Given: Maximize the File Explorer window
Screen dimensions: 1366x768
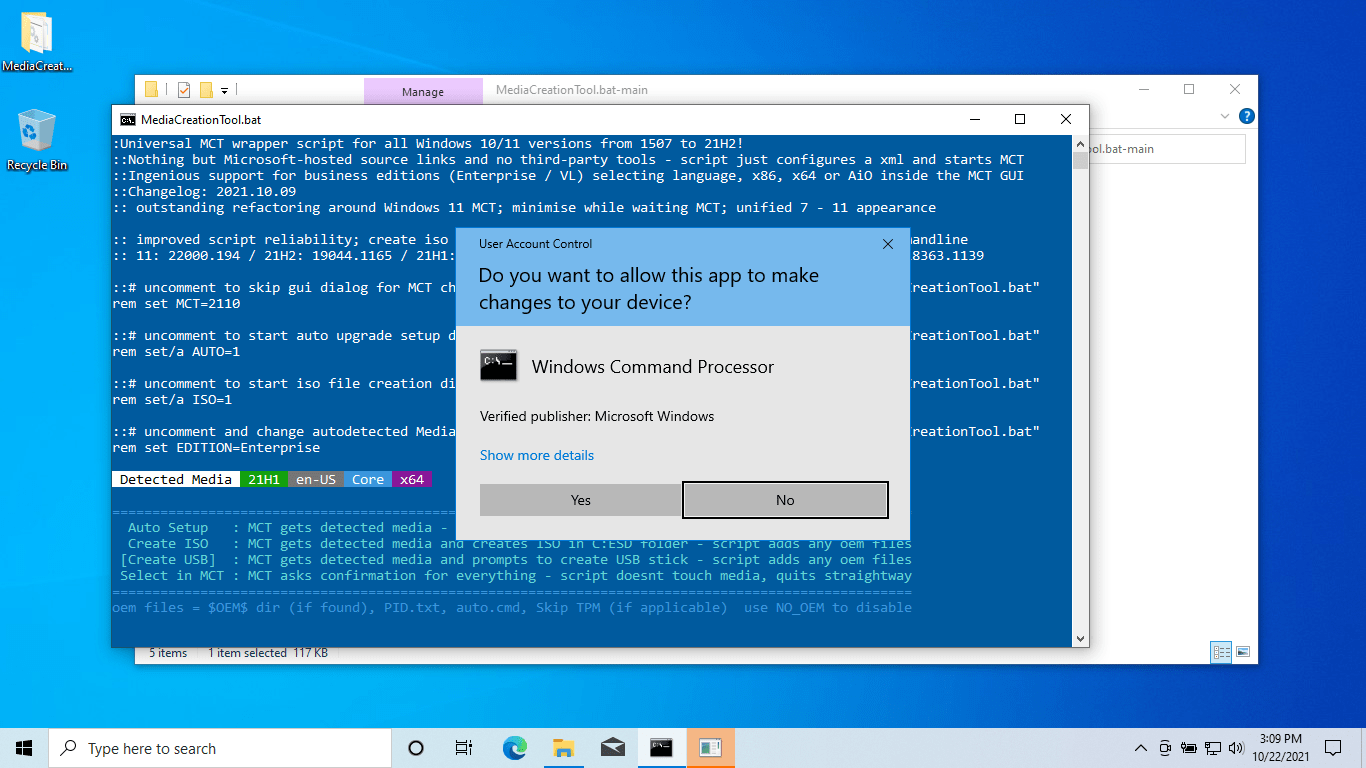Looking at the screenshot, I should click(1189, 89).
